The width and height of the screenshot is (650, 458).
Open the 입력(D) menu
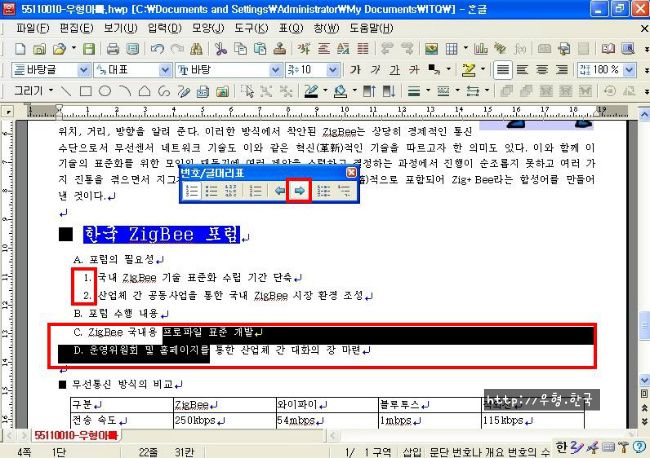coord(165,28)
